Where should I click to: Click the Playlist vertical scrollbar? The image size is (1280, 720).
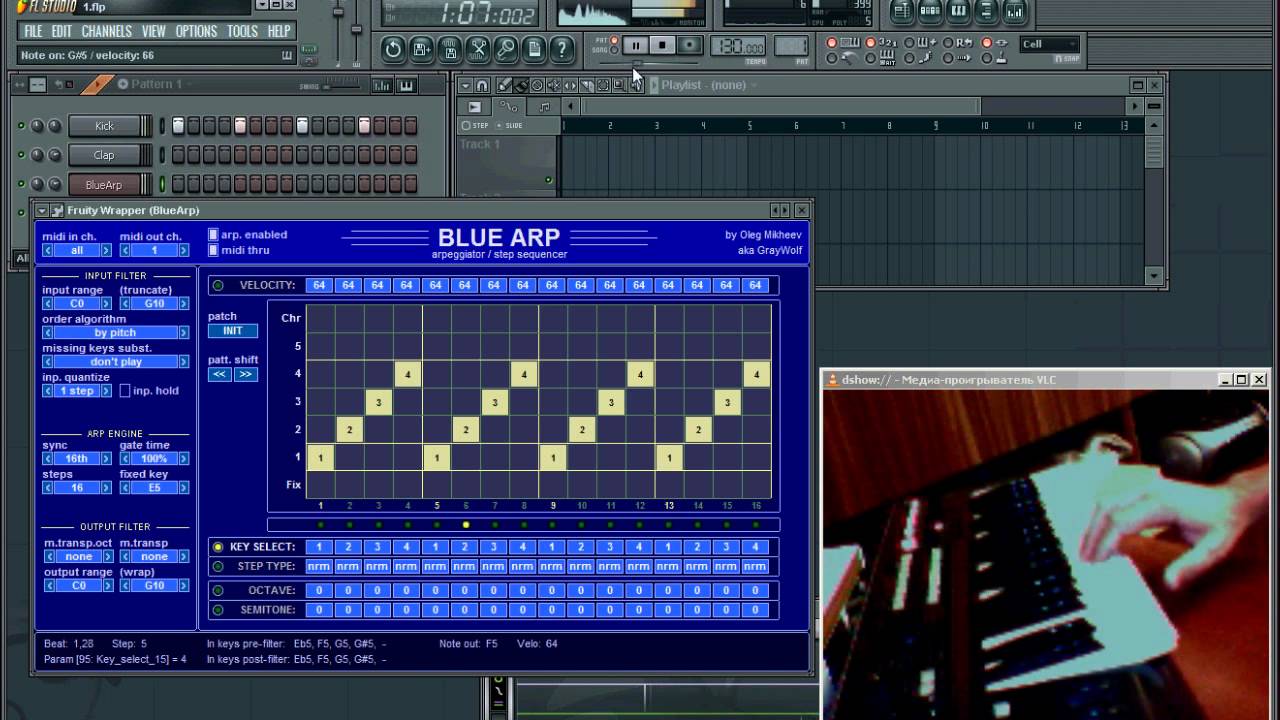pos(1154,200)
